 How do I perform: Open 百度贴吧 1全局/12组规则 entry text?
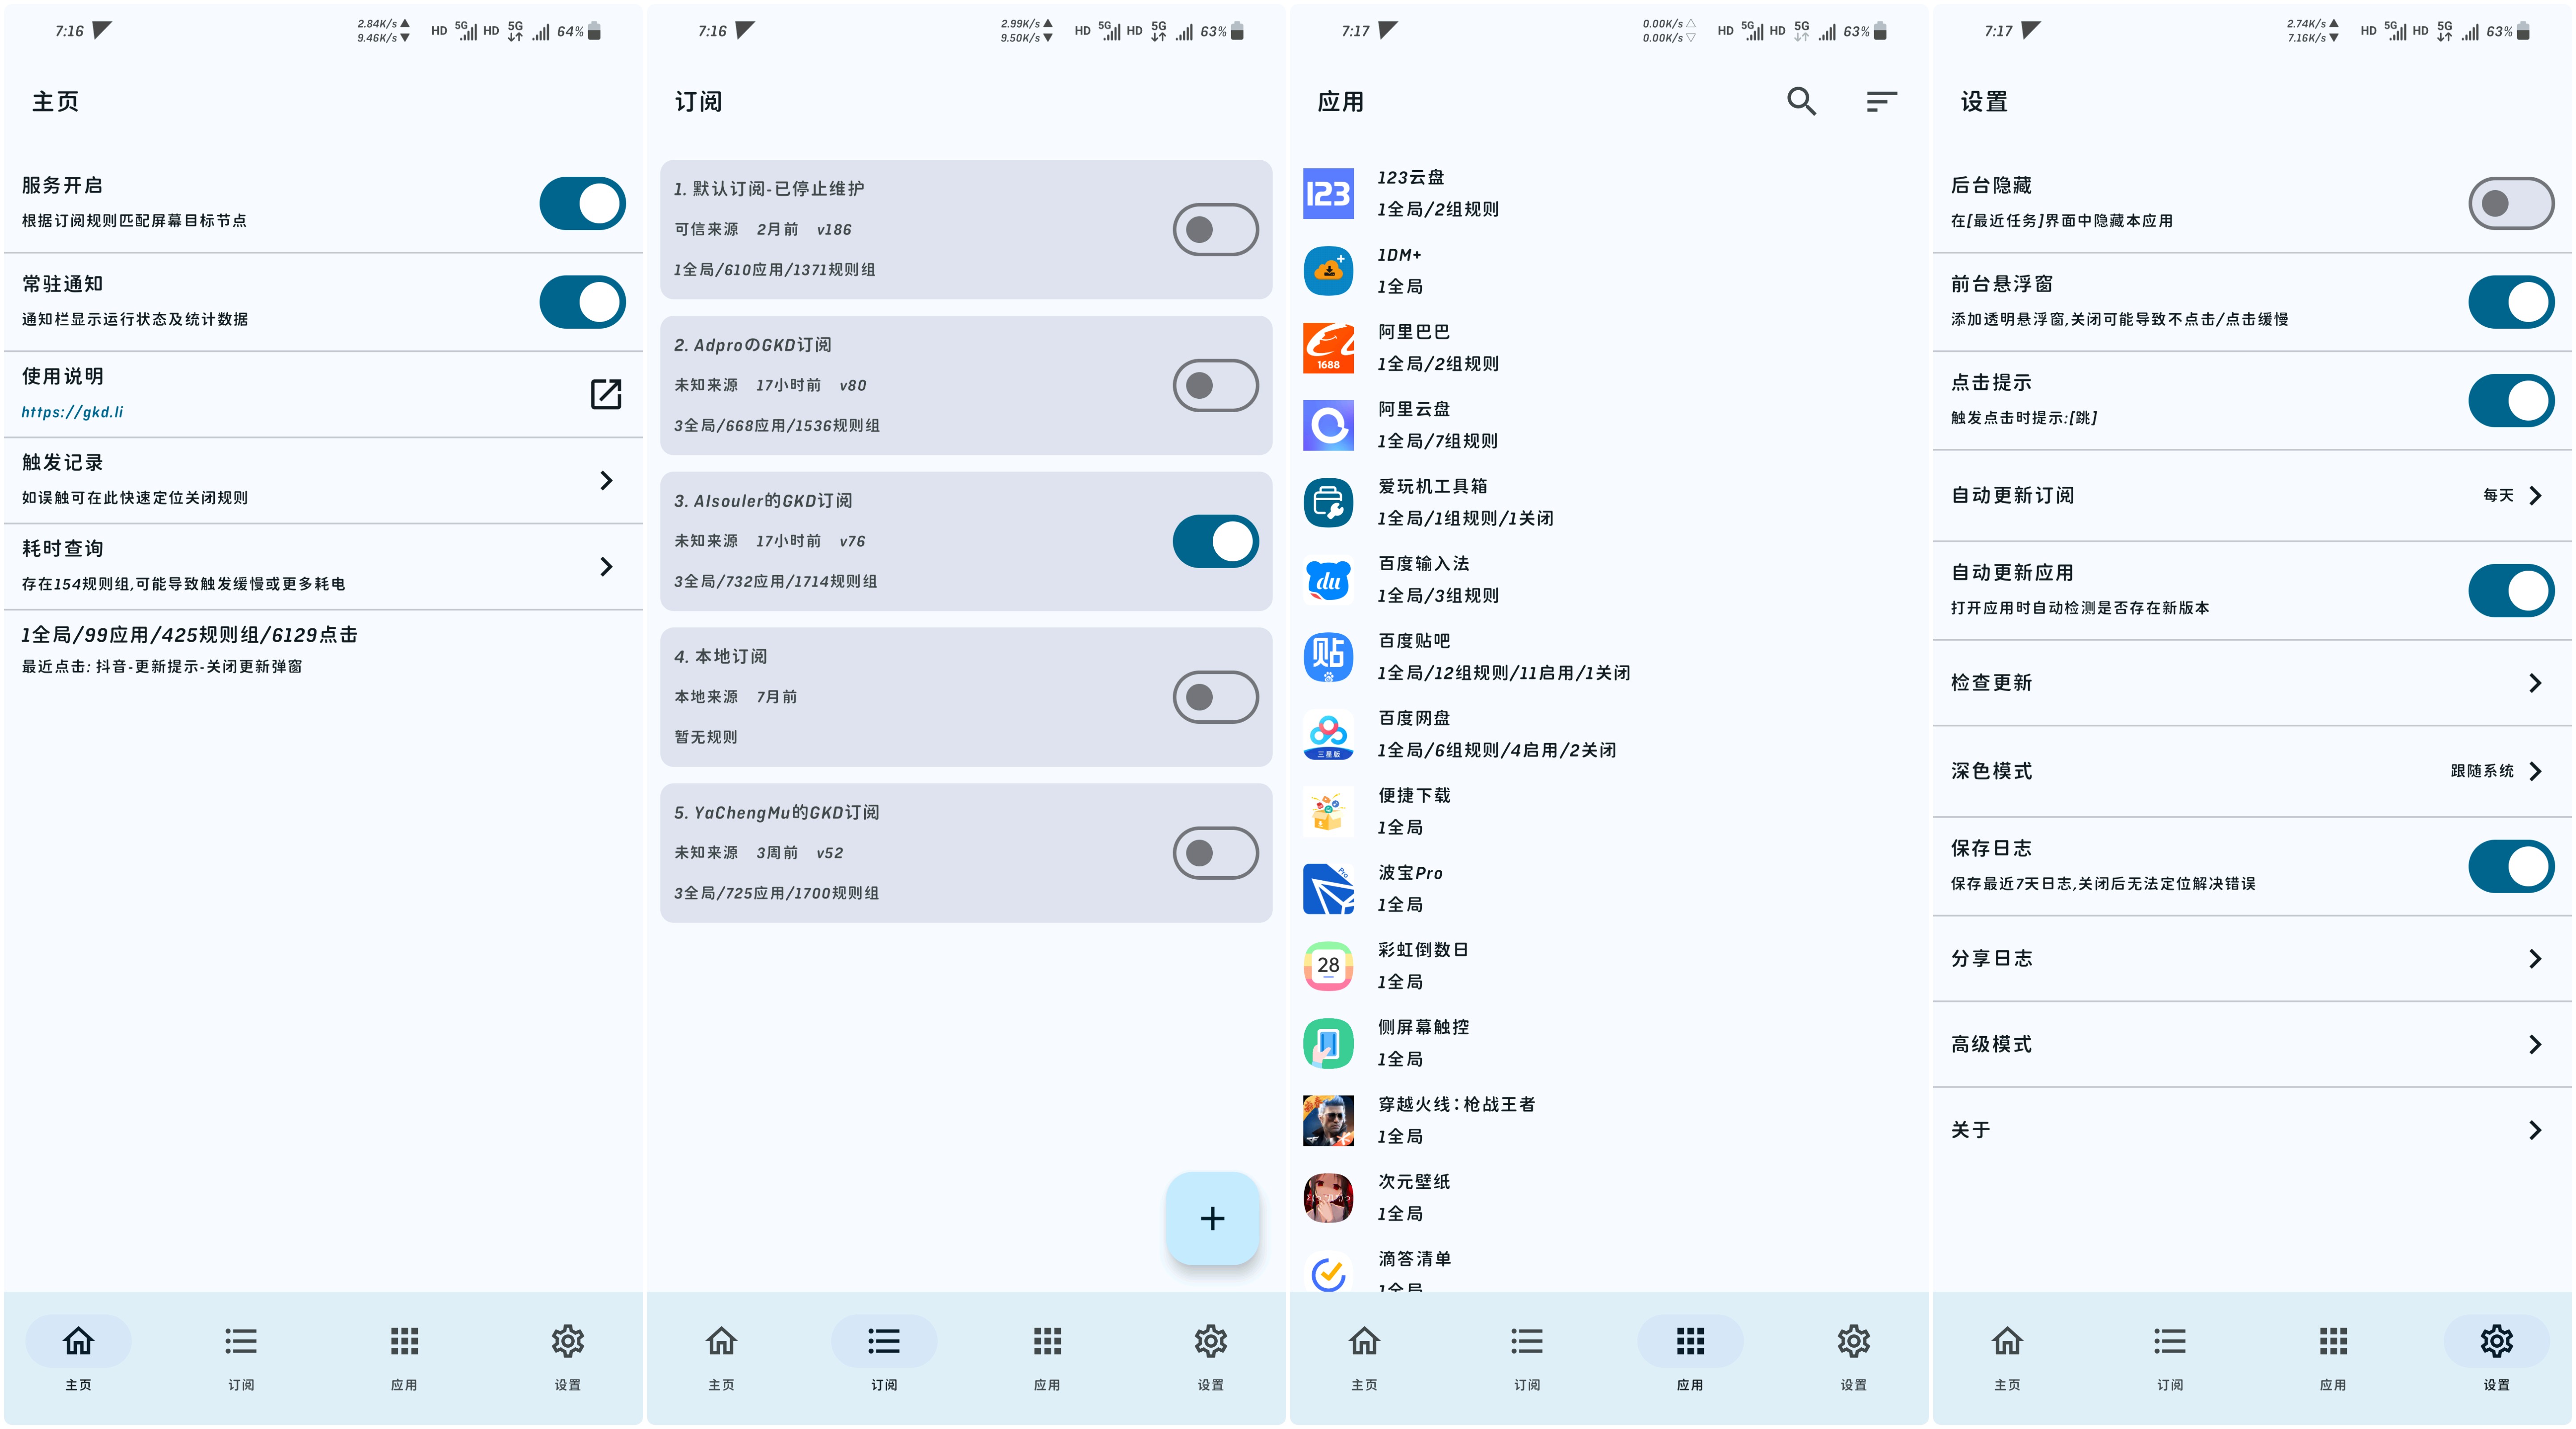click(1503, 673)
